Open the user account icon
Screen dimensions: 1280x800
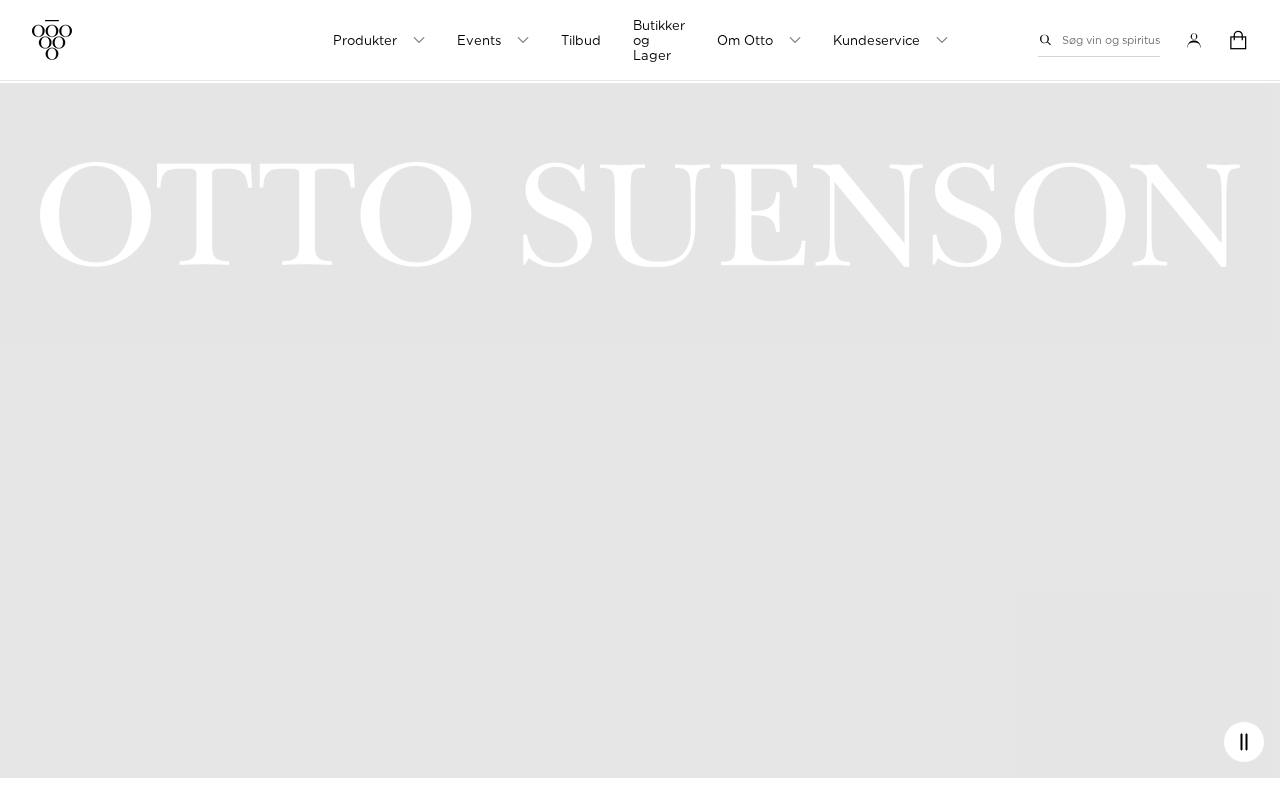[x=1194, y=40]
